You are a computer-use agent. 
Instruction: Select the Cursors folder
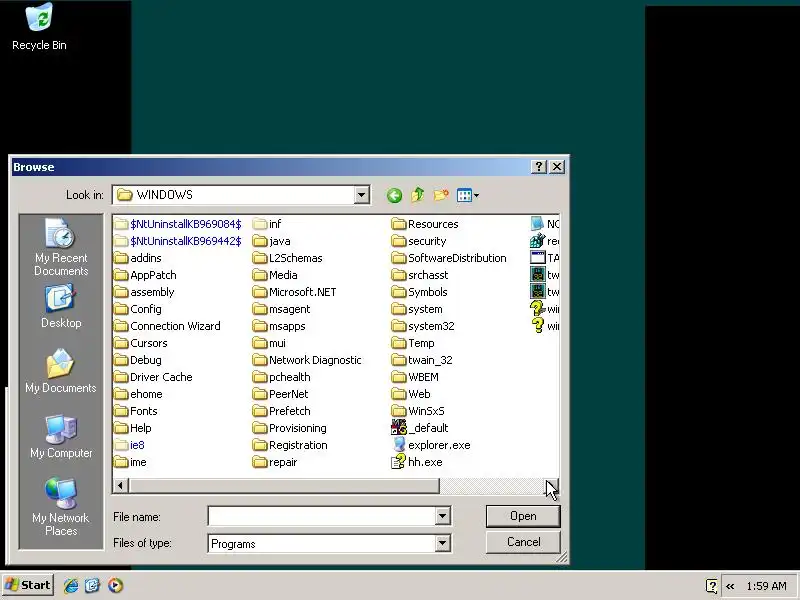coord(141,343)
